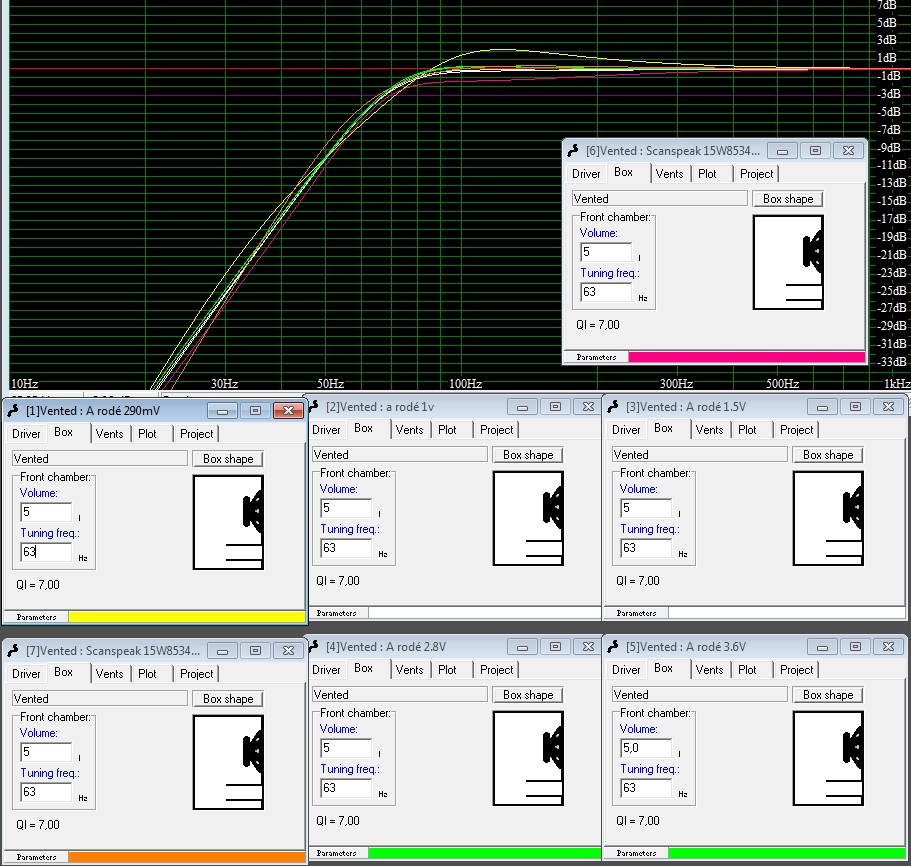Click the wrench icon of window [3] A rodé 1.5V

(614, 407)
